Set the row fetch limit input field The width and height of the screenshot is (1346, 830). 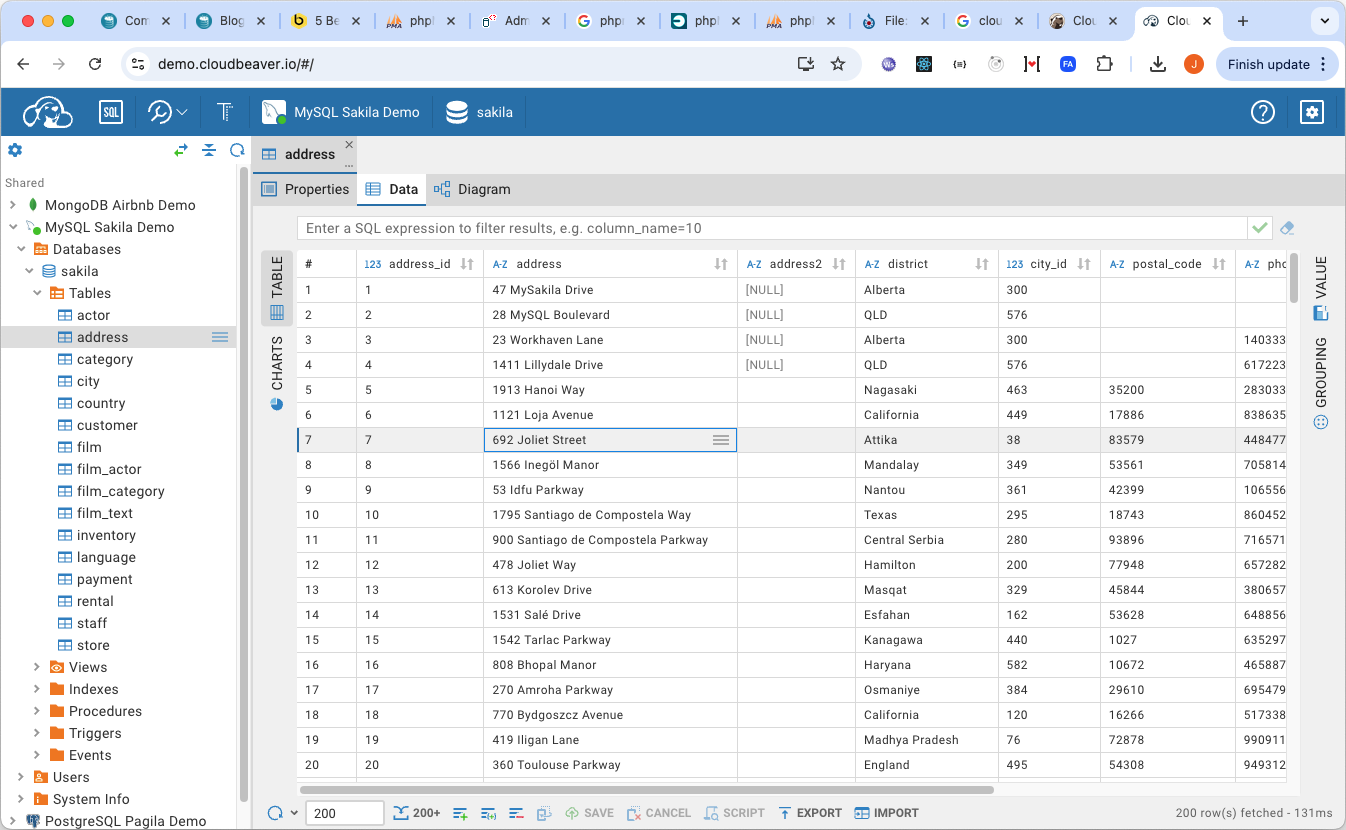(345, 812)
